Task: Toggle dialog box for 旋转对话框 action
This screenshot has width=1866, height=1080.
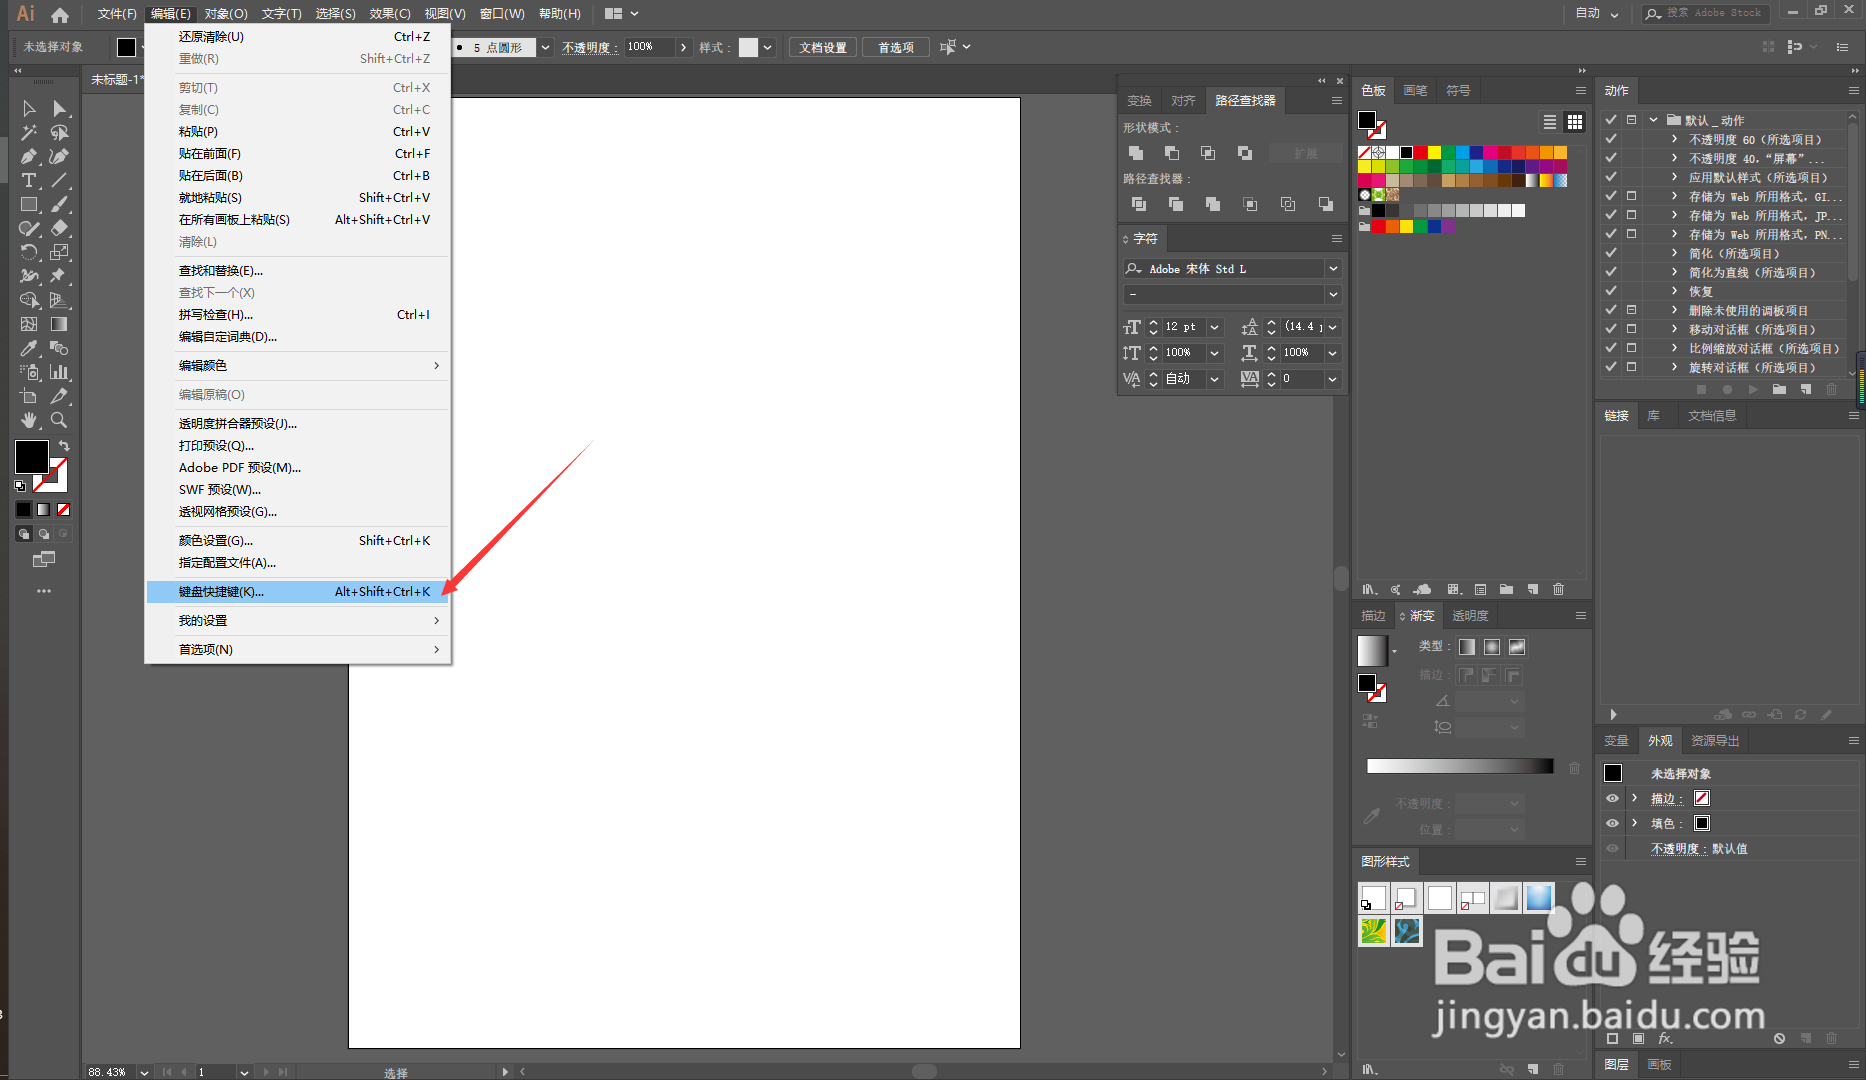Action: pyautogui.click(x=1631, y=367)
